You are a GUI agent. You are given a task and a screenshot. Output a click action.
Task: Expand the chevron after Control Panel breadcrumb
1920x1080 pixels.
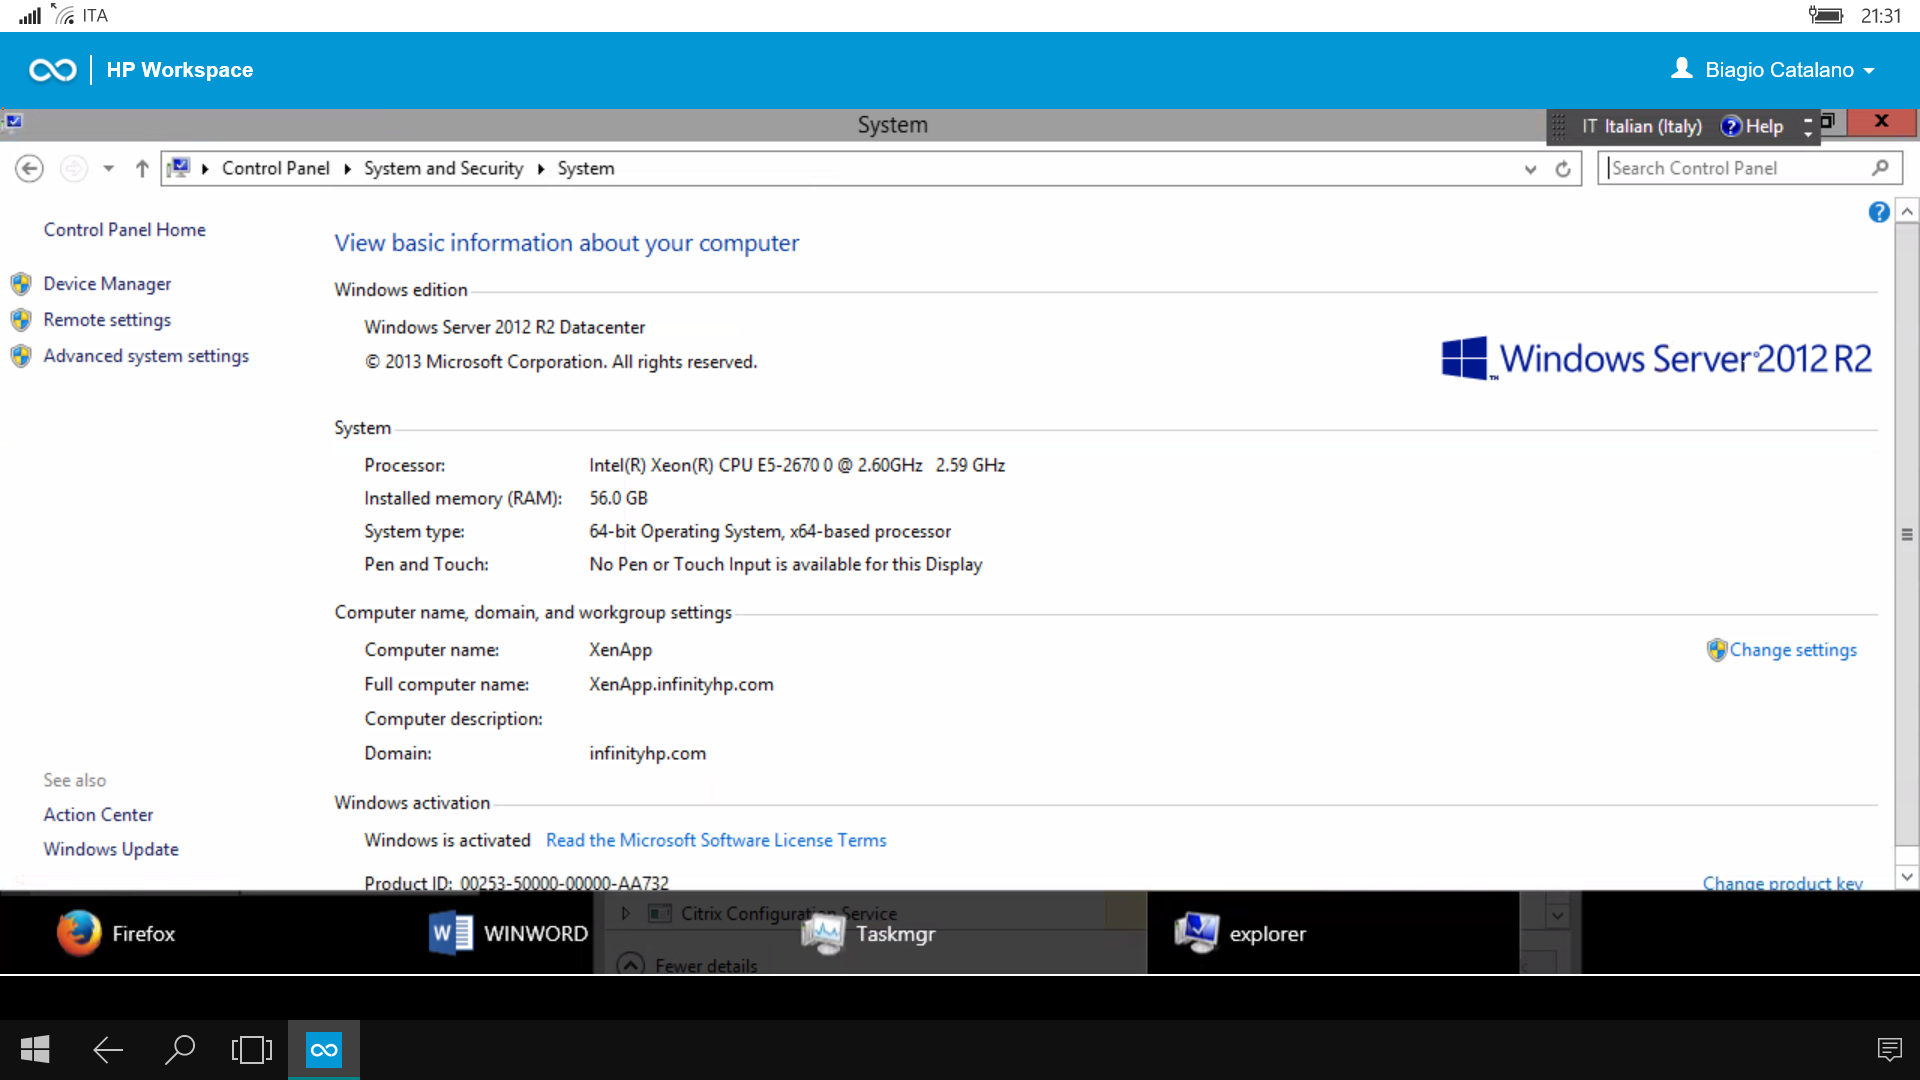click(347, 169)
